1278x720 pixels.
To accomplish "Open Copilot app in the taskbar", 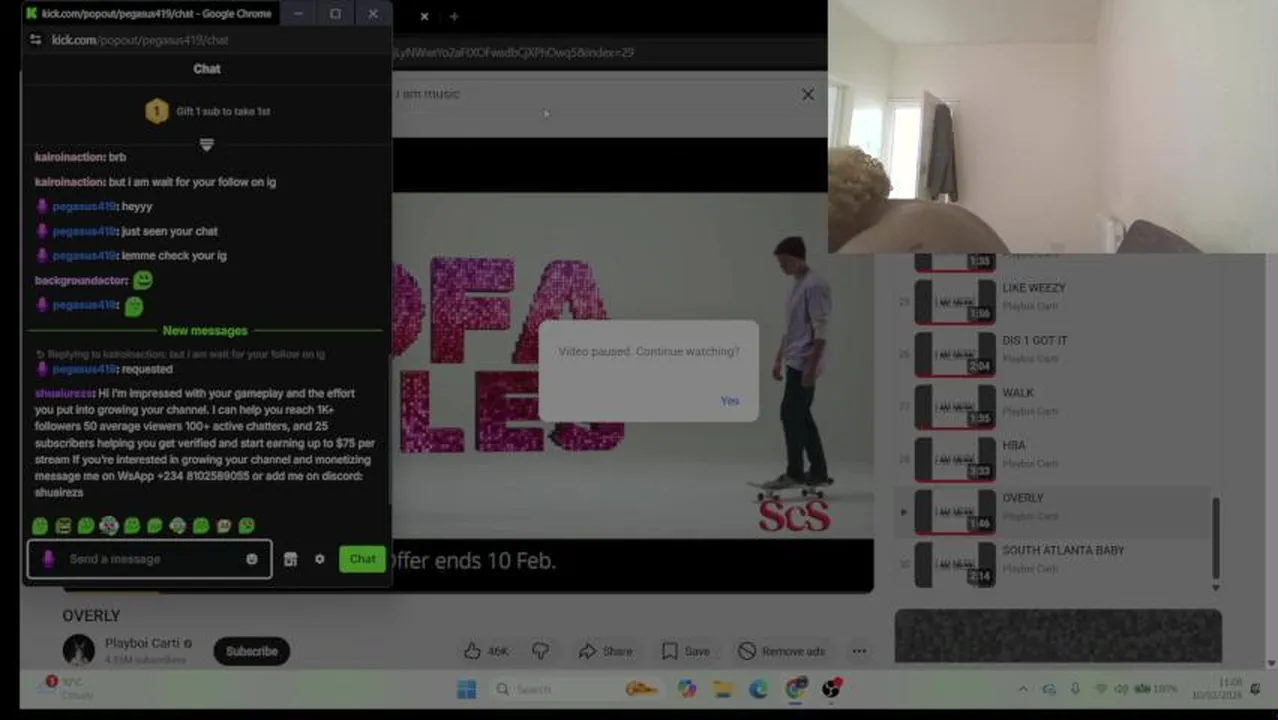I will point(686,689).
